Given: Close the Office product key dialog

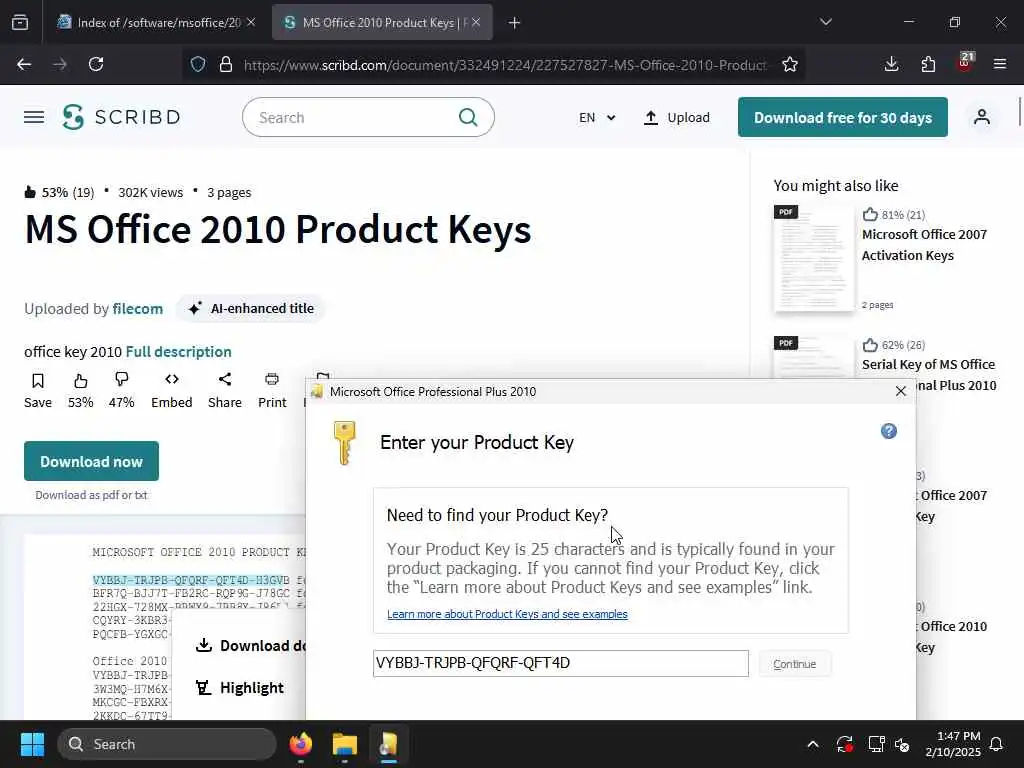Looking at the screenshot, I should [x=901, y=391].
